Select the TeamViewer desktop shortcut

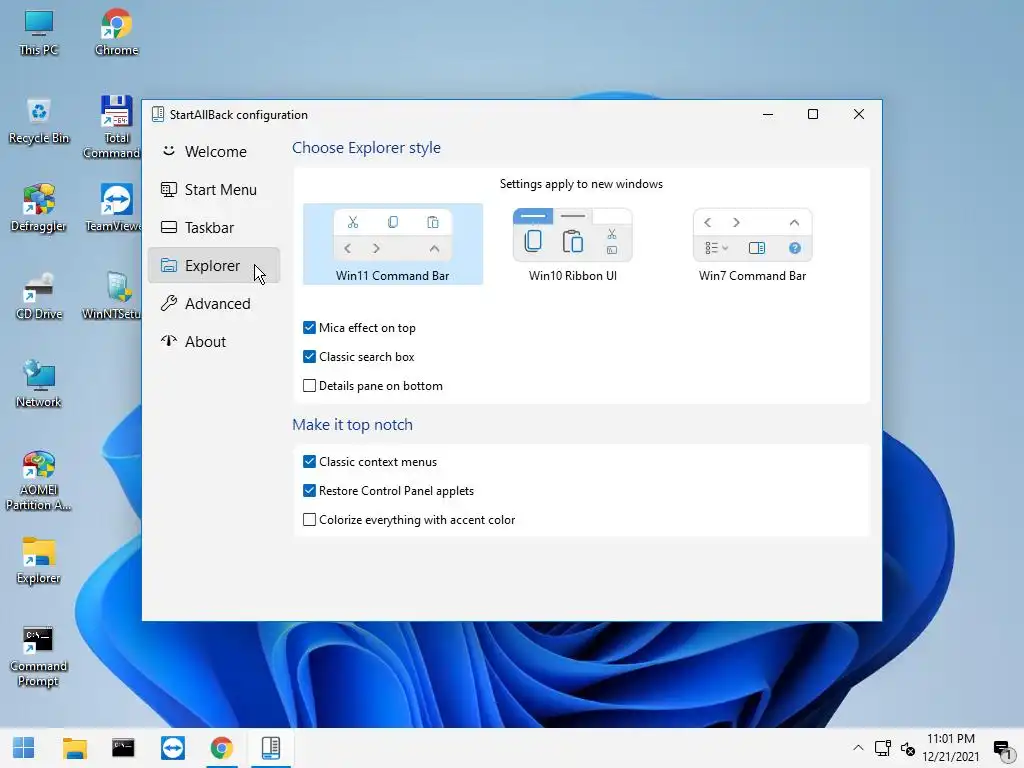(116, 209)
